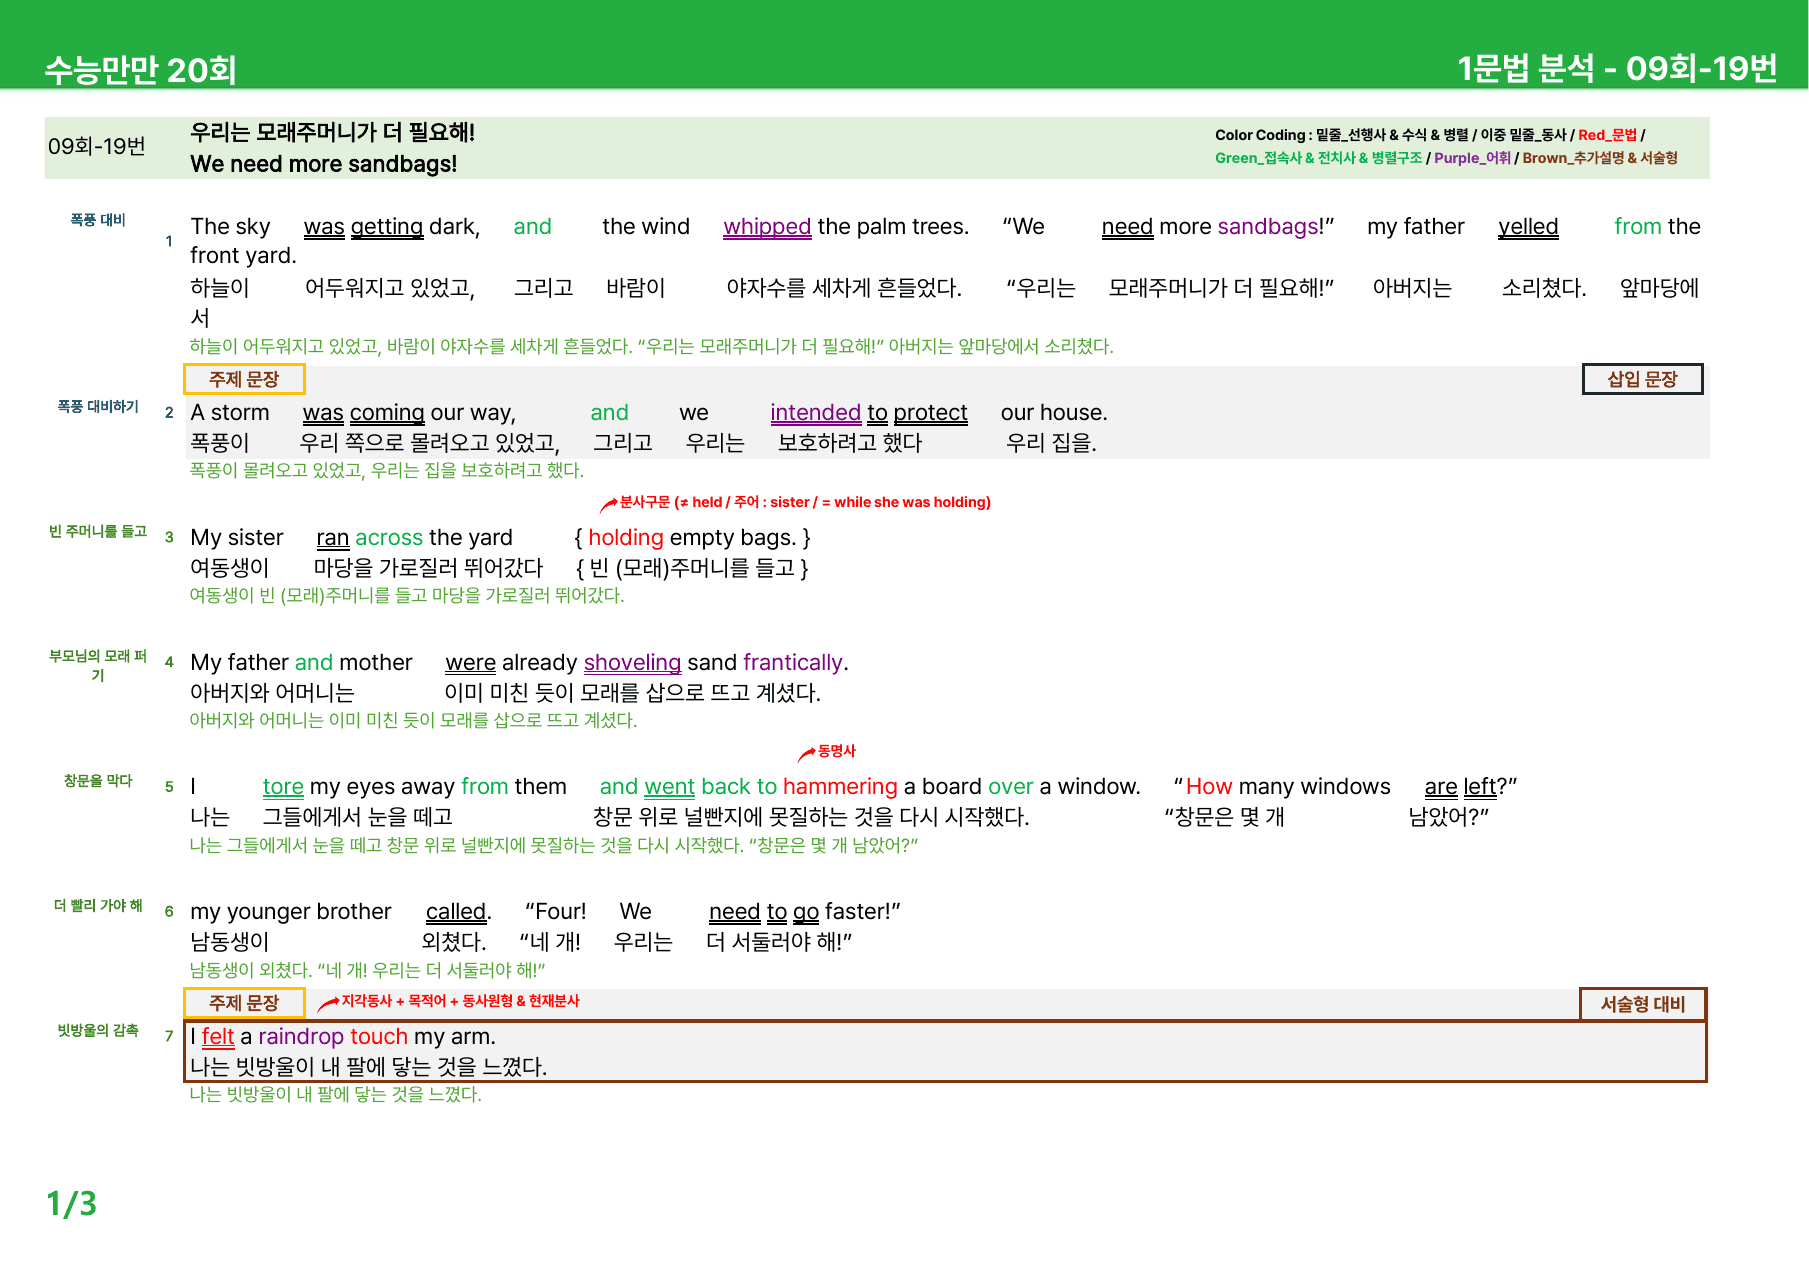Click the green translation 하늘이 어두워지고 있었고
The width and height of the screenshot is (1809, 1279).
[x=285, y=346]
